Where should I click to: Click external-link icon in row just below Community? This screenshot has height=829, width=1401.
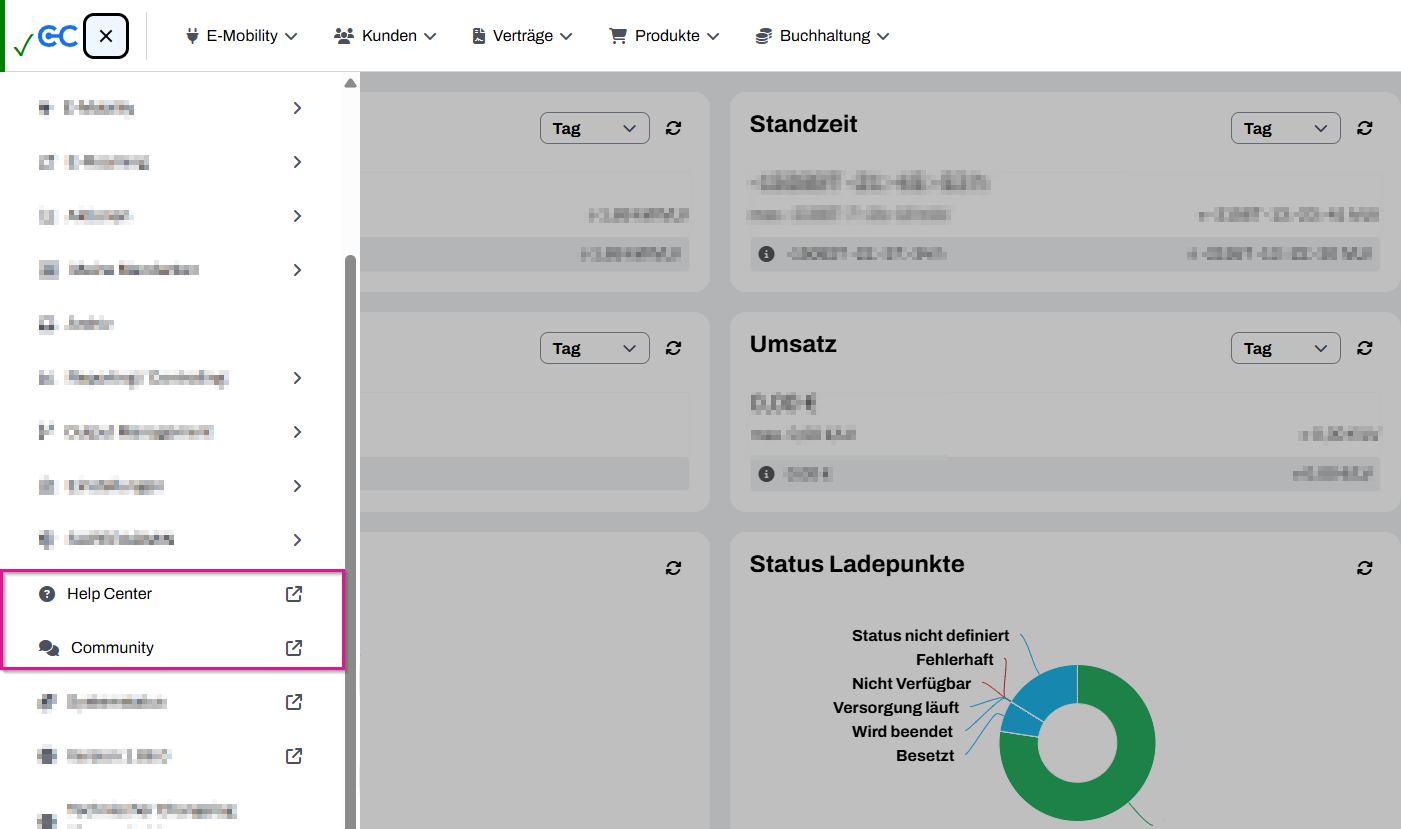tap(294, 702)
